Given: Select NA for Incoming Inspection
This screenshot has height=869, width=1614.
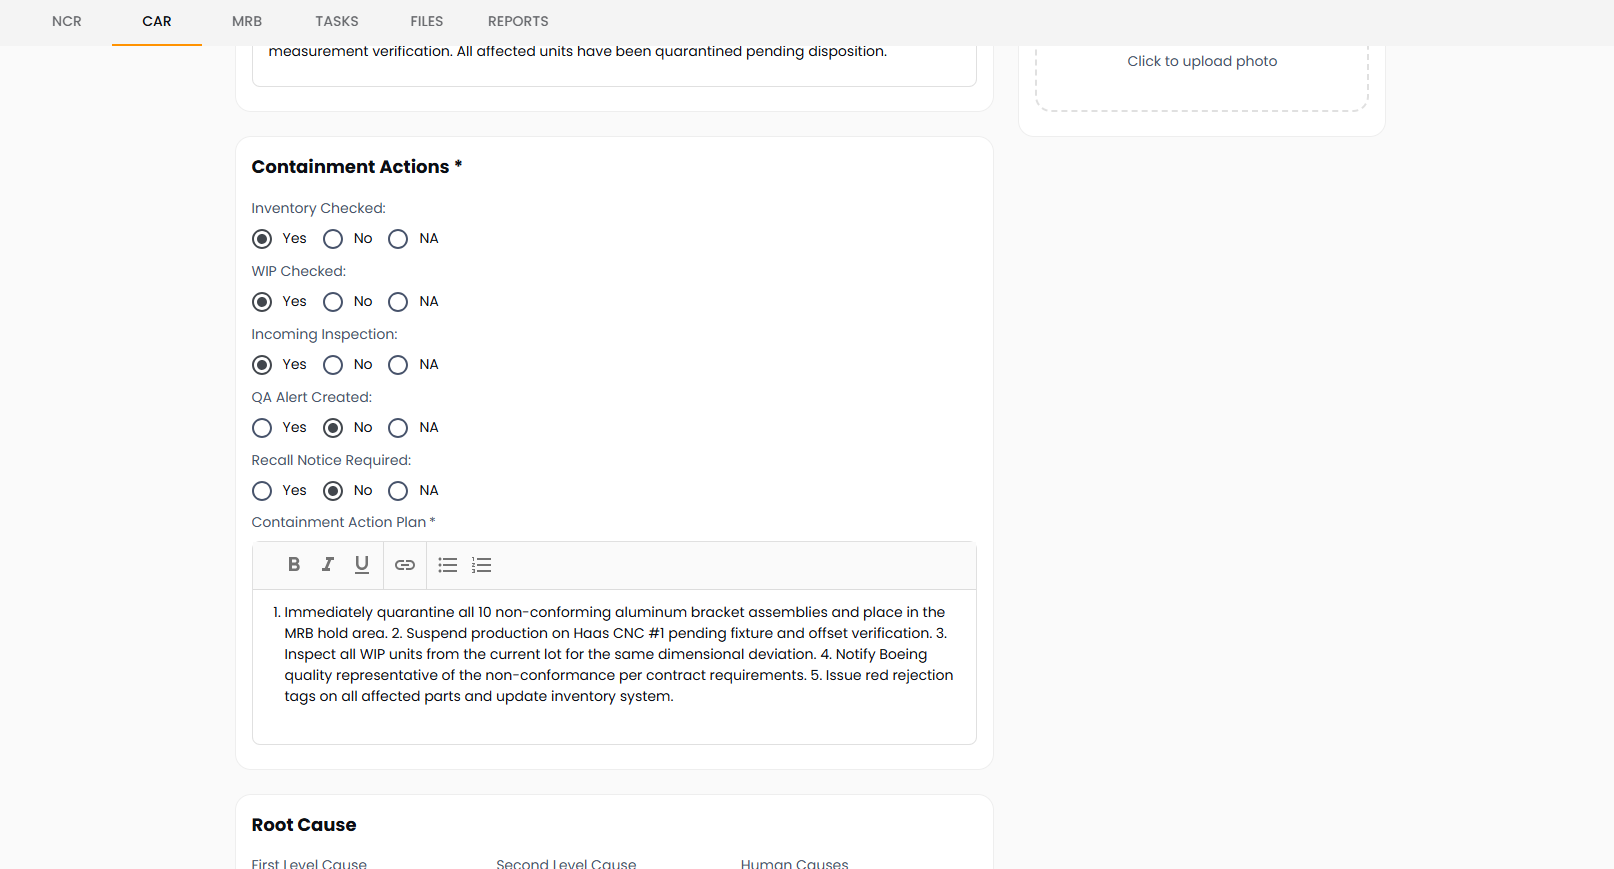Looking at the screenshot, I should click(x=398, y=365).
